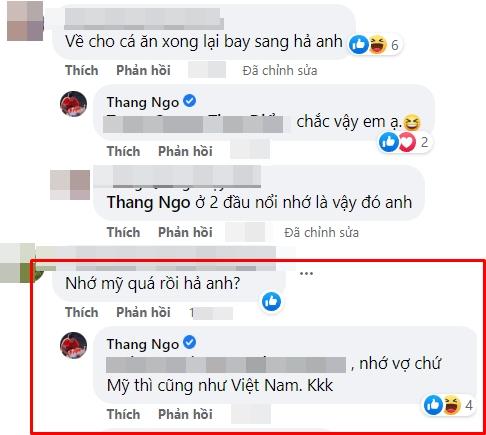Open the mentioned 'Thang Ngo' profile link in comment

(x=148, y=203)
